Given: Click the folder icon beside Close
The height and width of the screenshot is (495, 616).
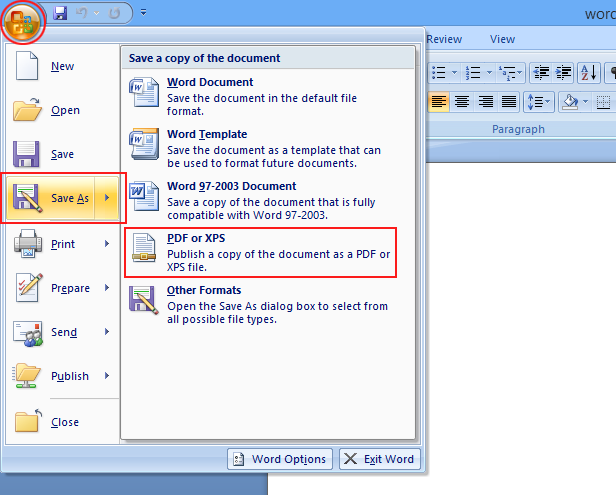Looking at the screenshot, I should point(28,421).
